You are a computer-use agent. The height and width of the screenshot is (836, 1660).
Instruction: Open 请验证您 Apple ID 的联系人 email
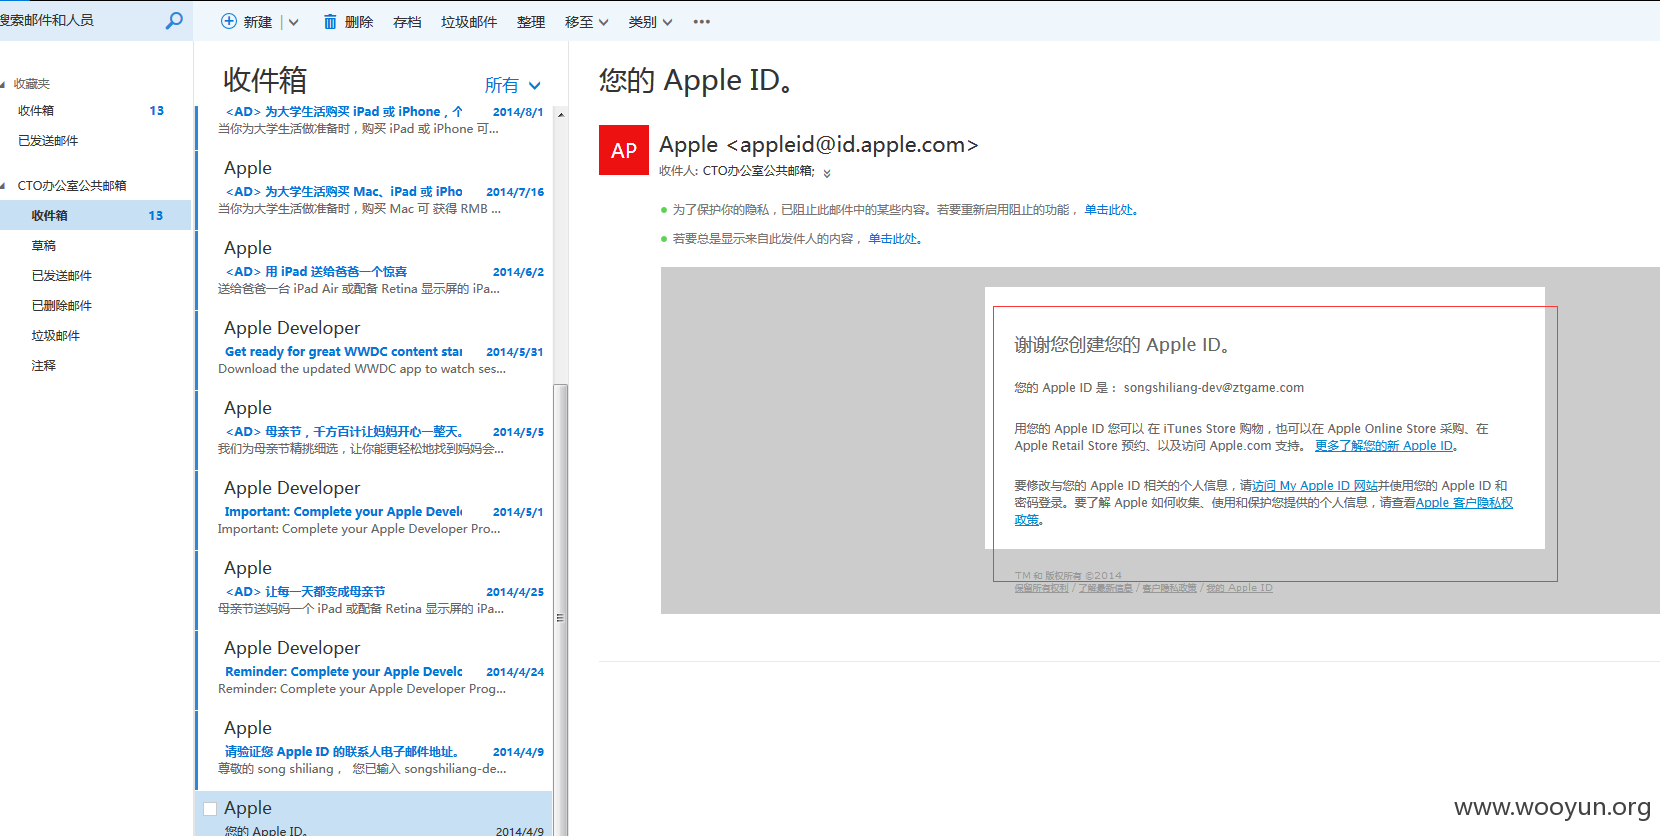tap(375, 748)
